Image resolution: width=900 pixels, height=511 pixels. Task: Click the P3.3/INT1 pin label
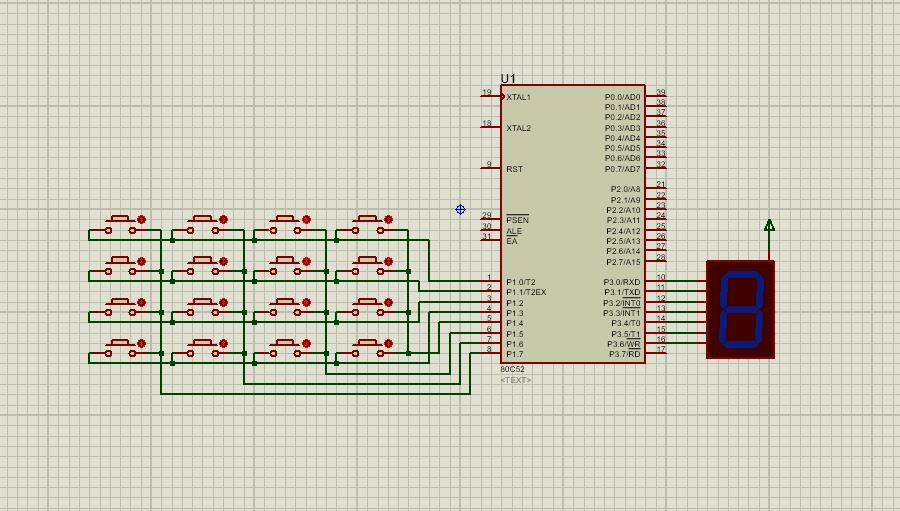click(x=622, y=313)
